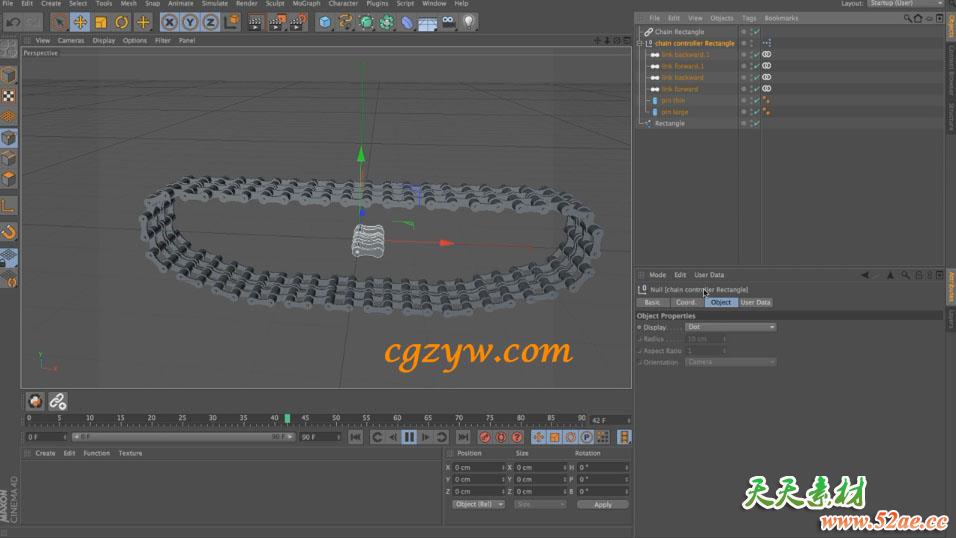The image size is (956, 538).
Task: Collapse the chain controller Rectangle tree node
Action: click(x=640, y=43)
